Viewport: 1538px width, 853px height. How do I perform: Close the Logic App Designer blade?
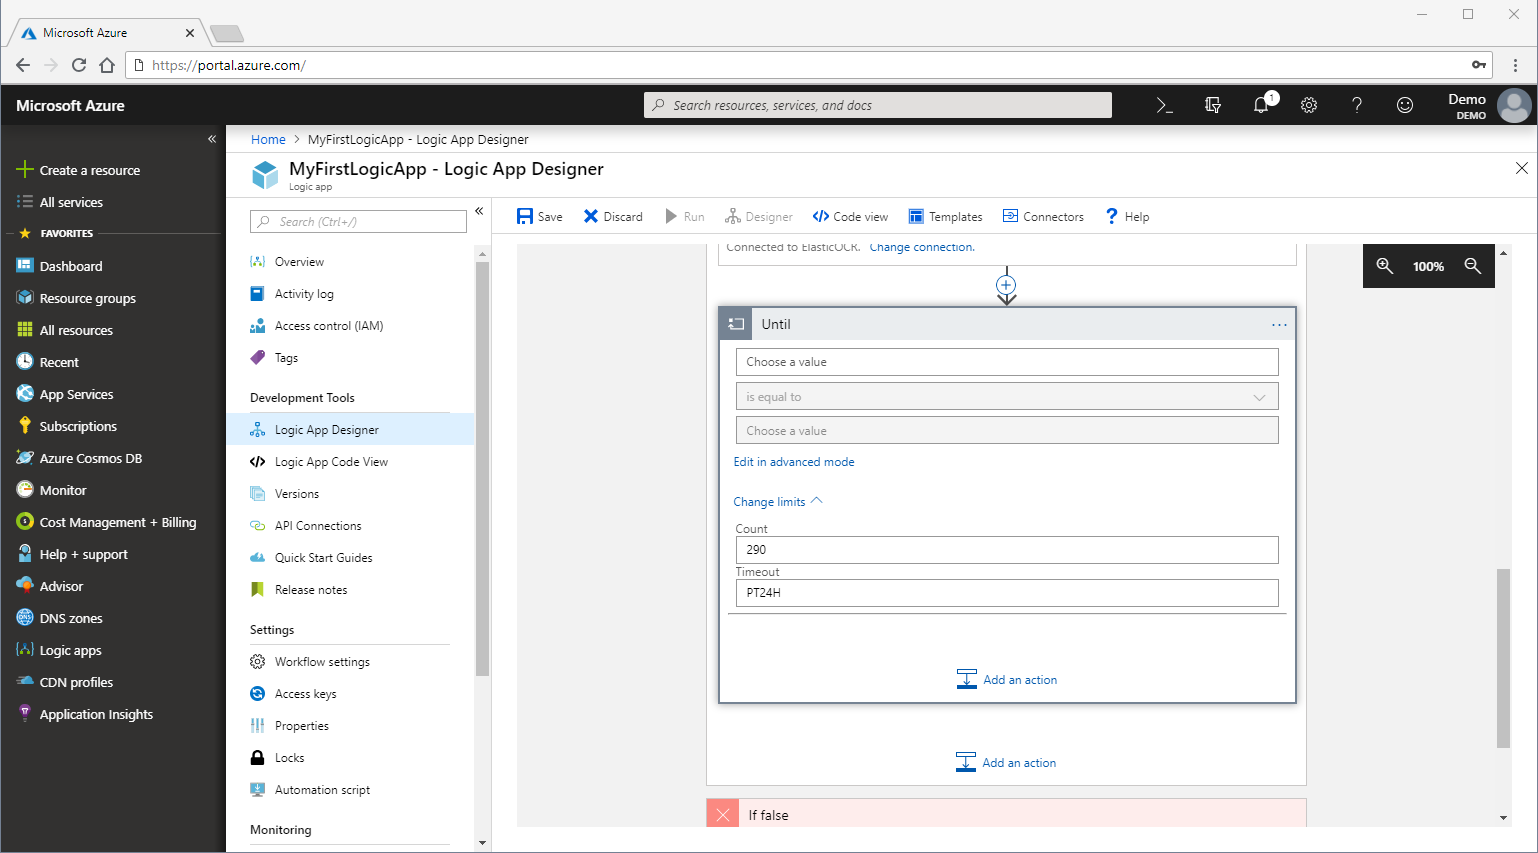tap(1521, 168)
